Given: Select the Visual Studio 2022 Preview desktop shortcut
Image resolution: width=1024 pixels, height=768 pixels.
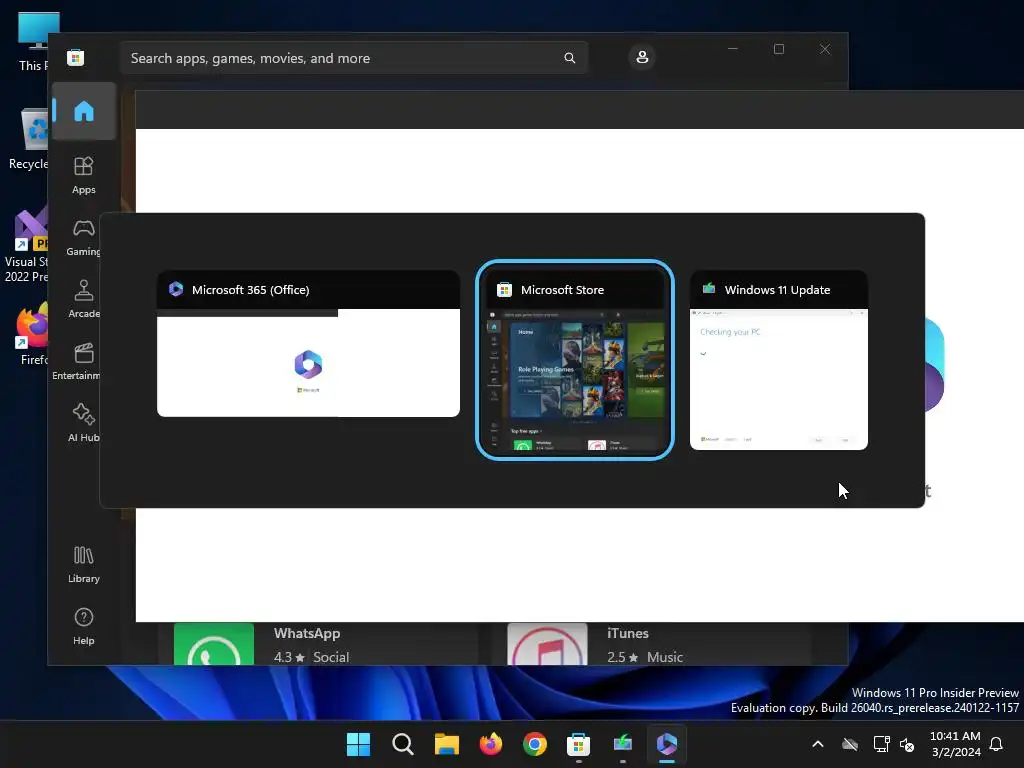Looking at the screenshot, I should pyautogui.click(x=26, y=244).
